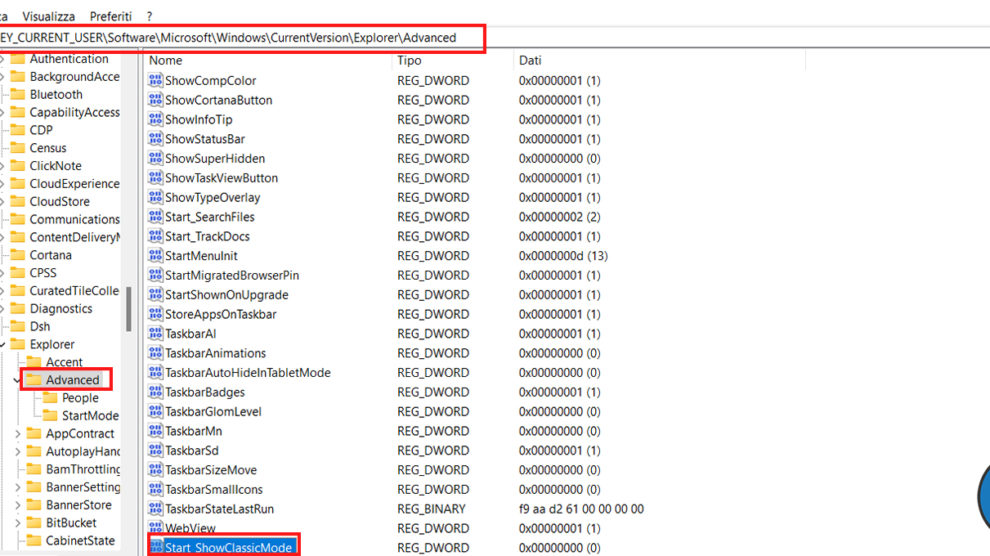Select the Authentication key
The width and height of the screenshot is (990, 556).
69,59
